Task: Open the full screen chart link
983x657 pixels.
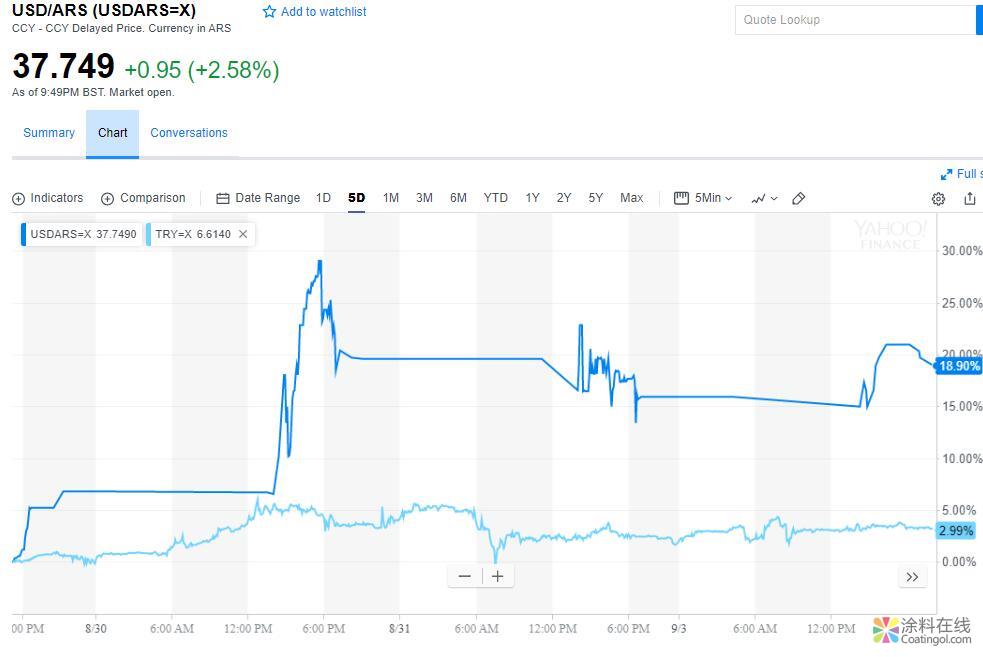Action: point(961,174)
